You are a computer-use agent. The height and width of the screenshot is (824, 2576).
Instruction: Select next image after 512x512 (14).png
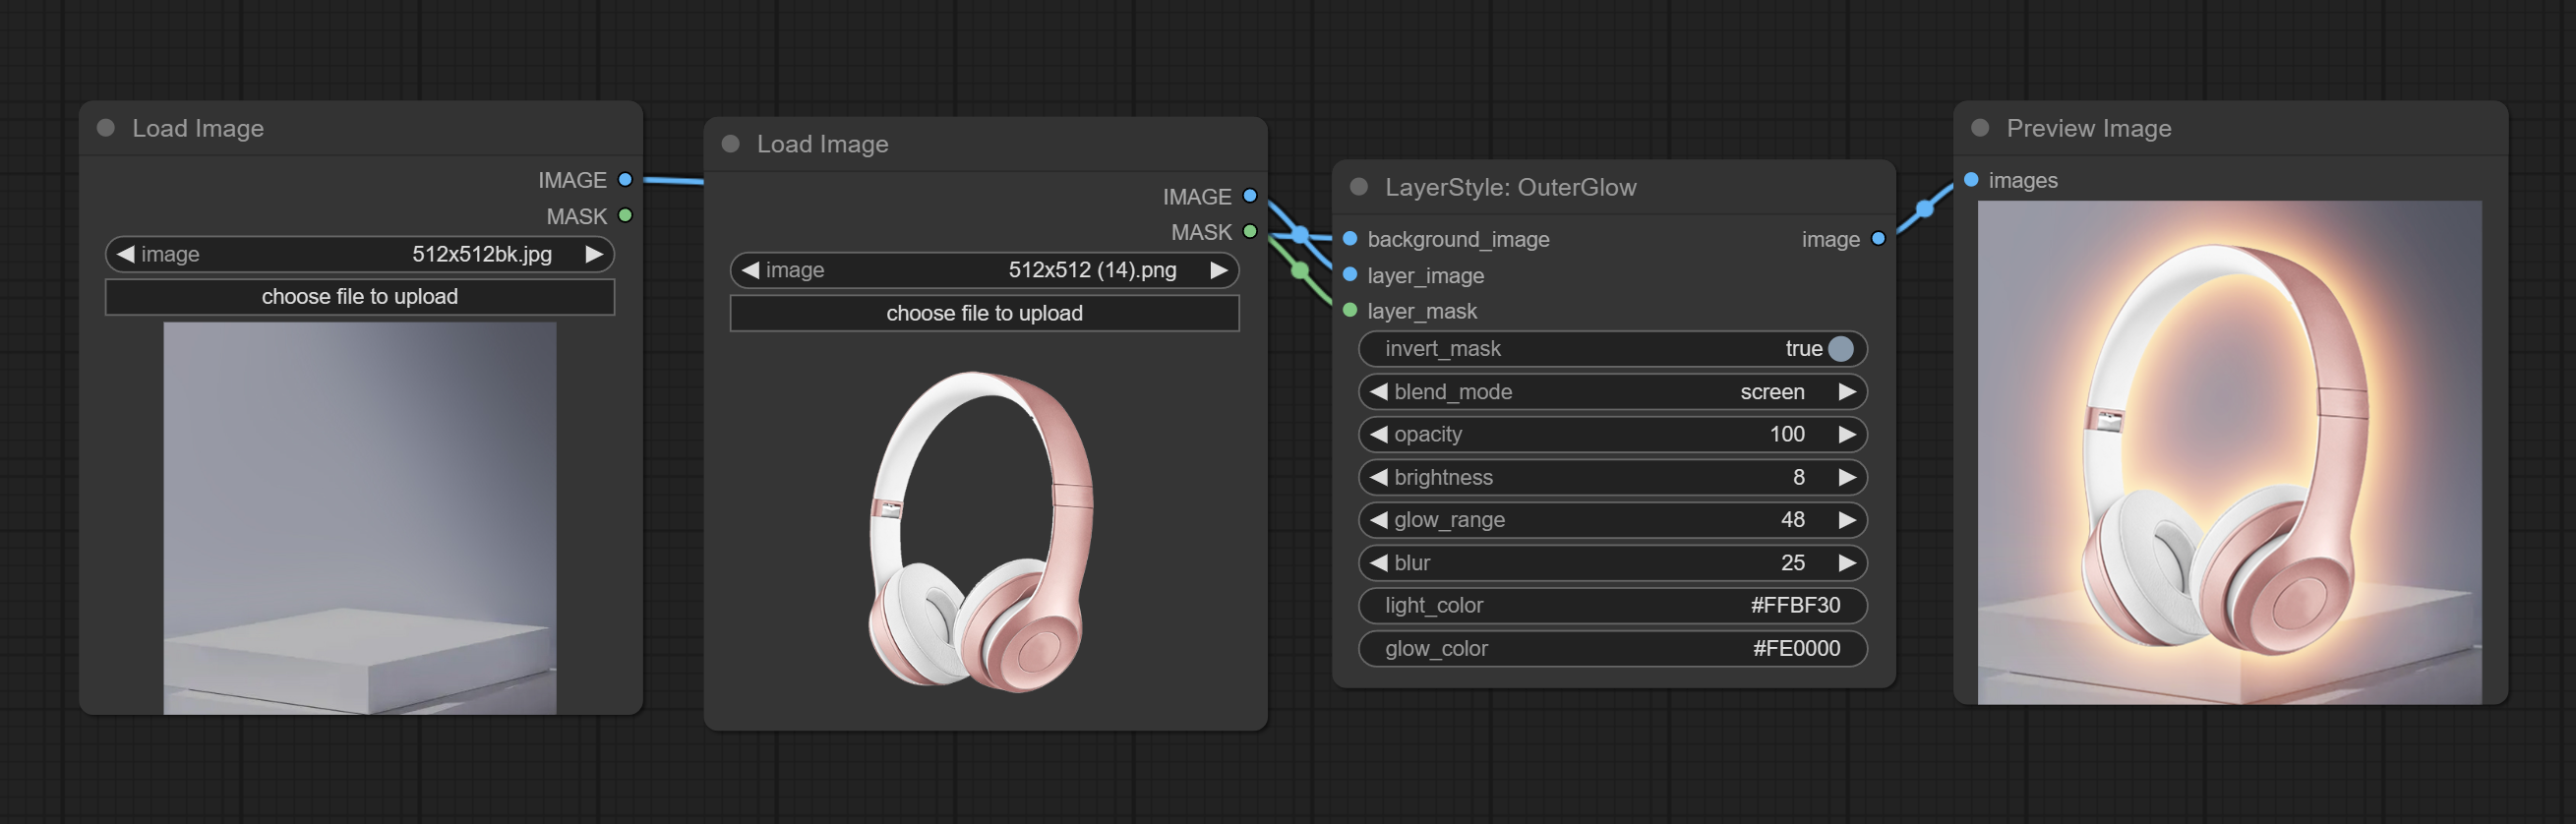coord(1219,270)
